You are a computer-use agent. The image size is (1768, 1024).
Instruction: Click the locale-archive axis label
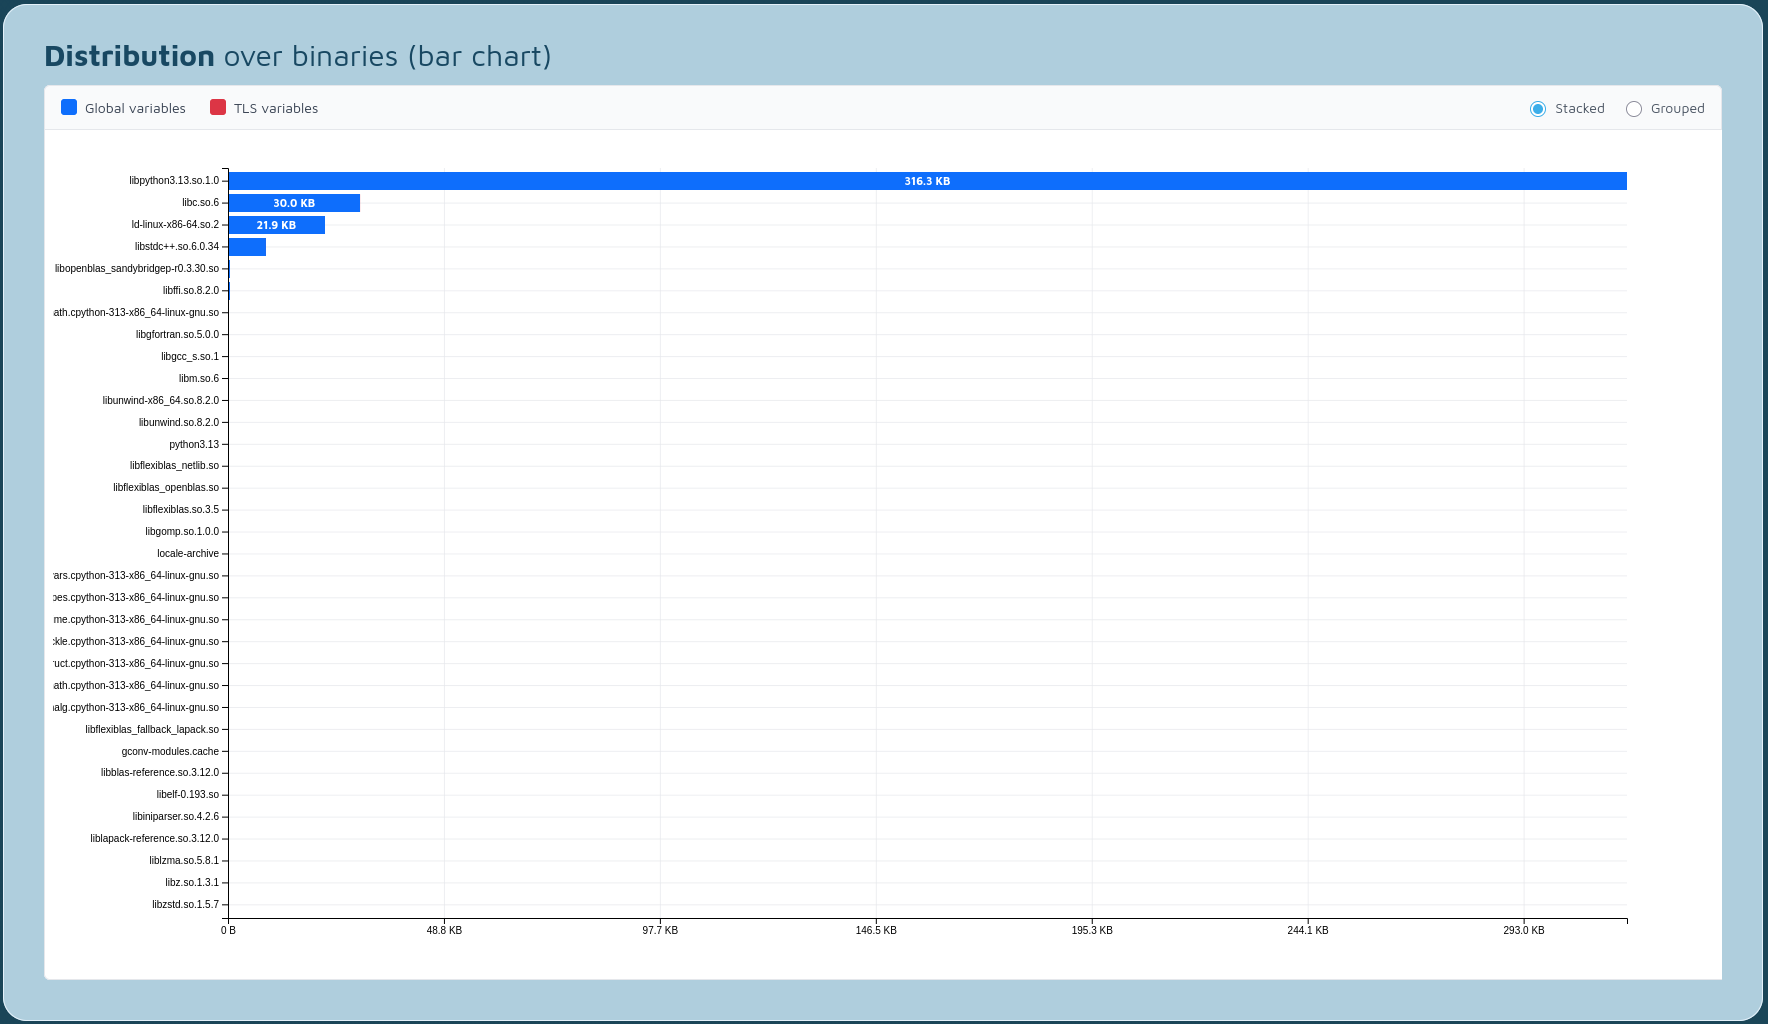(188, 554)
